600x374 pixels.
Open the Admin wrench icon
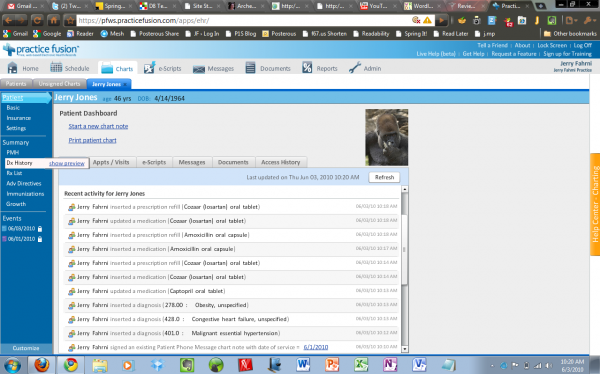point(354,68)
